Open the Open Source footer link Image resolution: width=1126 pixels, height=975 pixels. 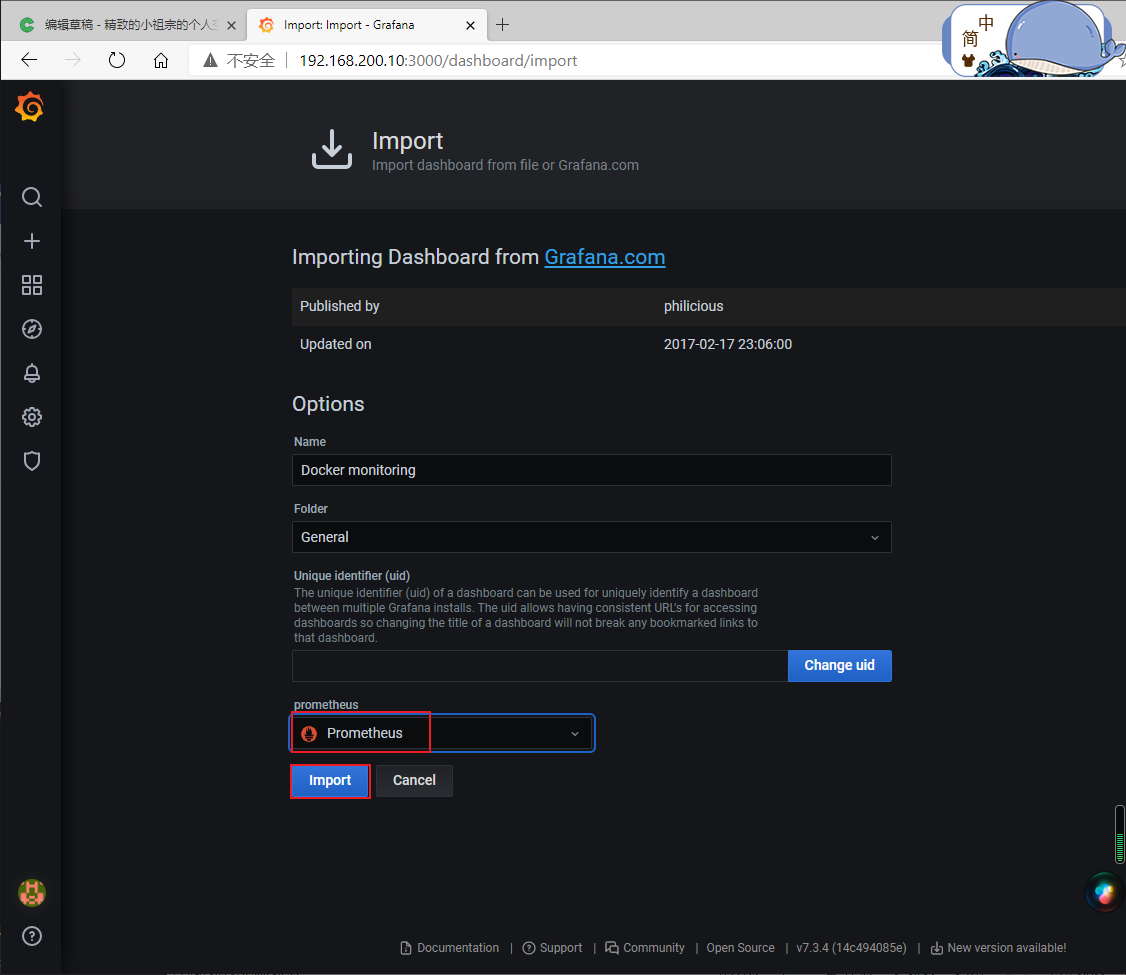740,948
